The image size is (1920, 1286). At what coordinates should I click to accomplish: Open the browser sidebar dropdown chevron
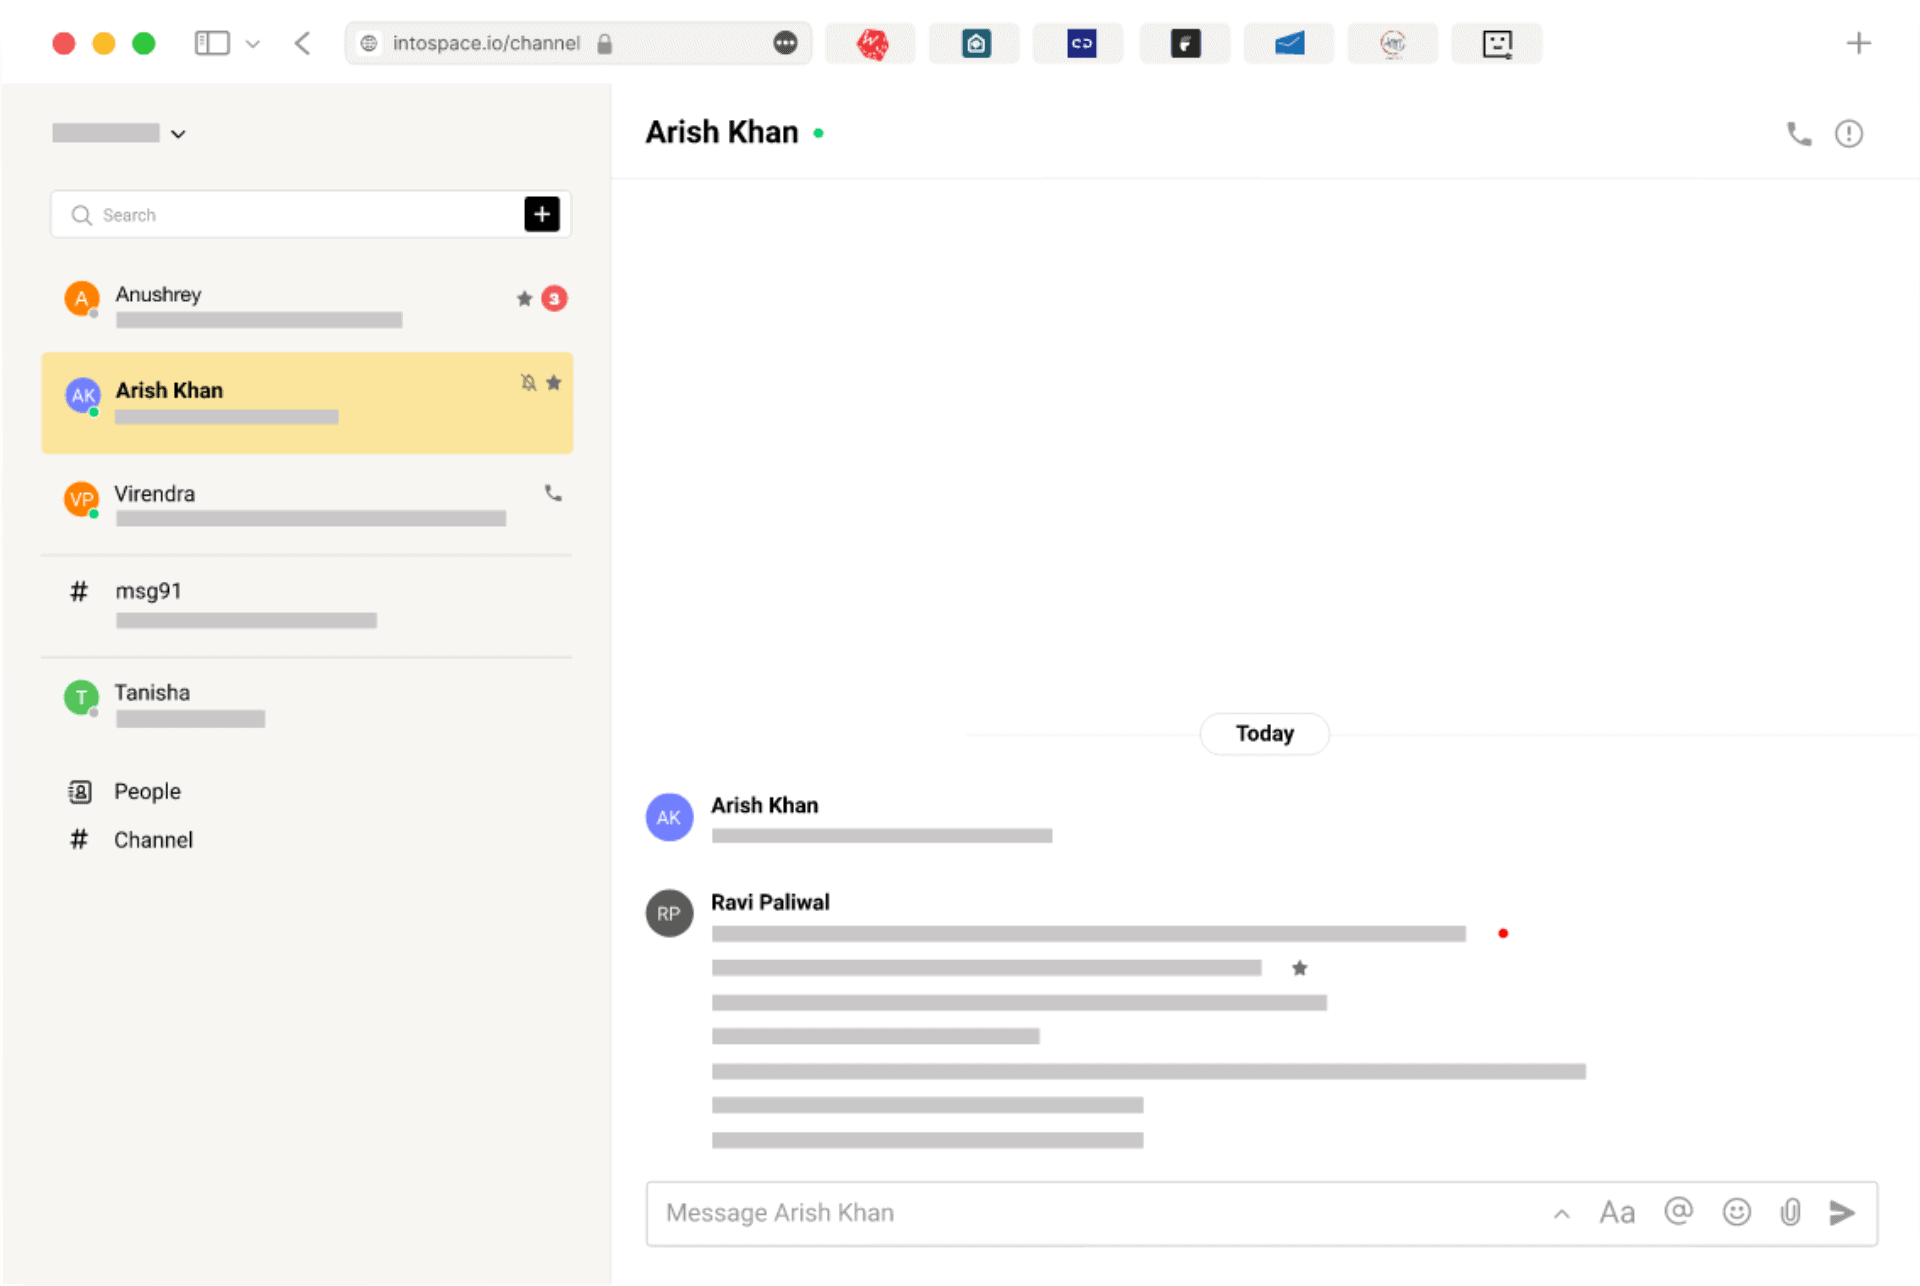point(253,43)
